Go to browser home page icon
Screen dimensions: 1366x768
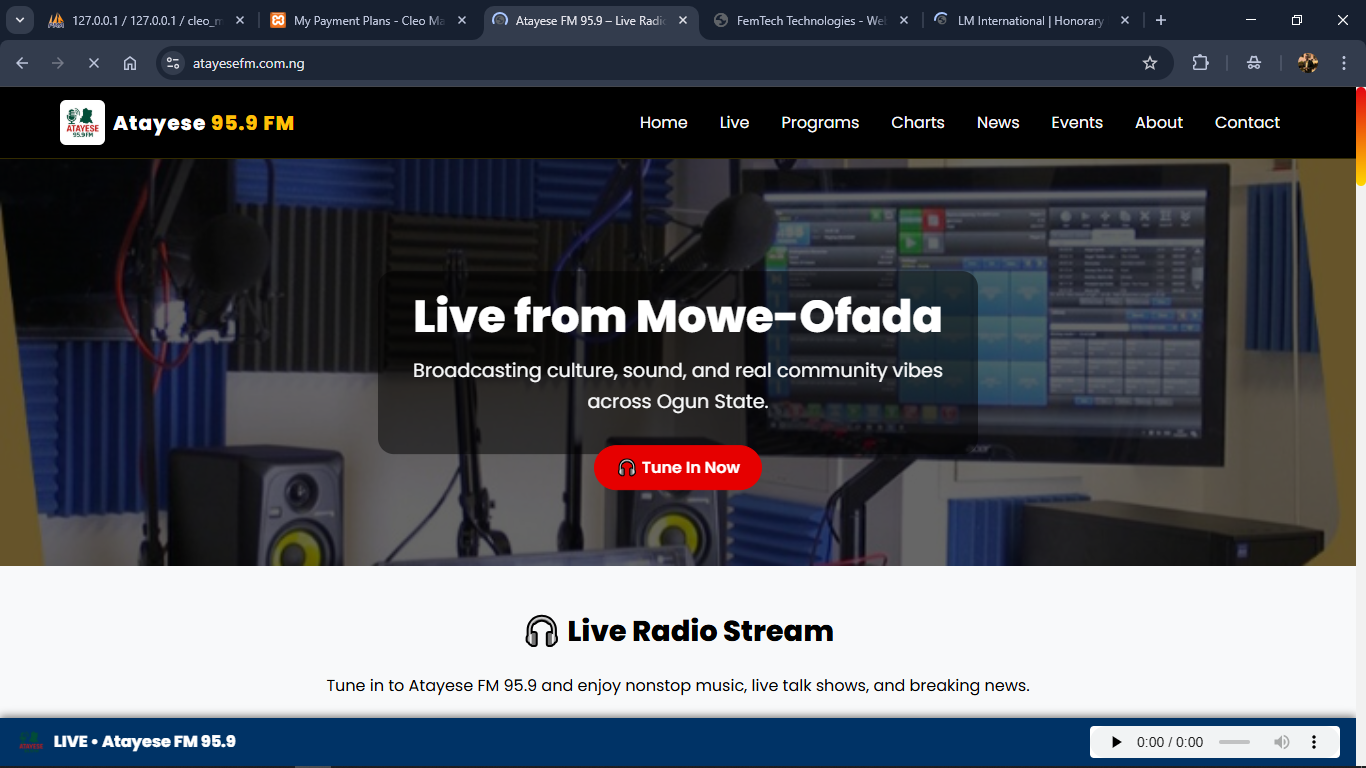(130, 63)
